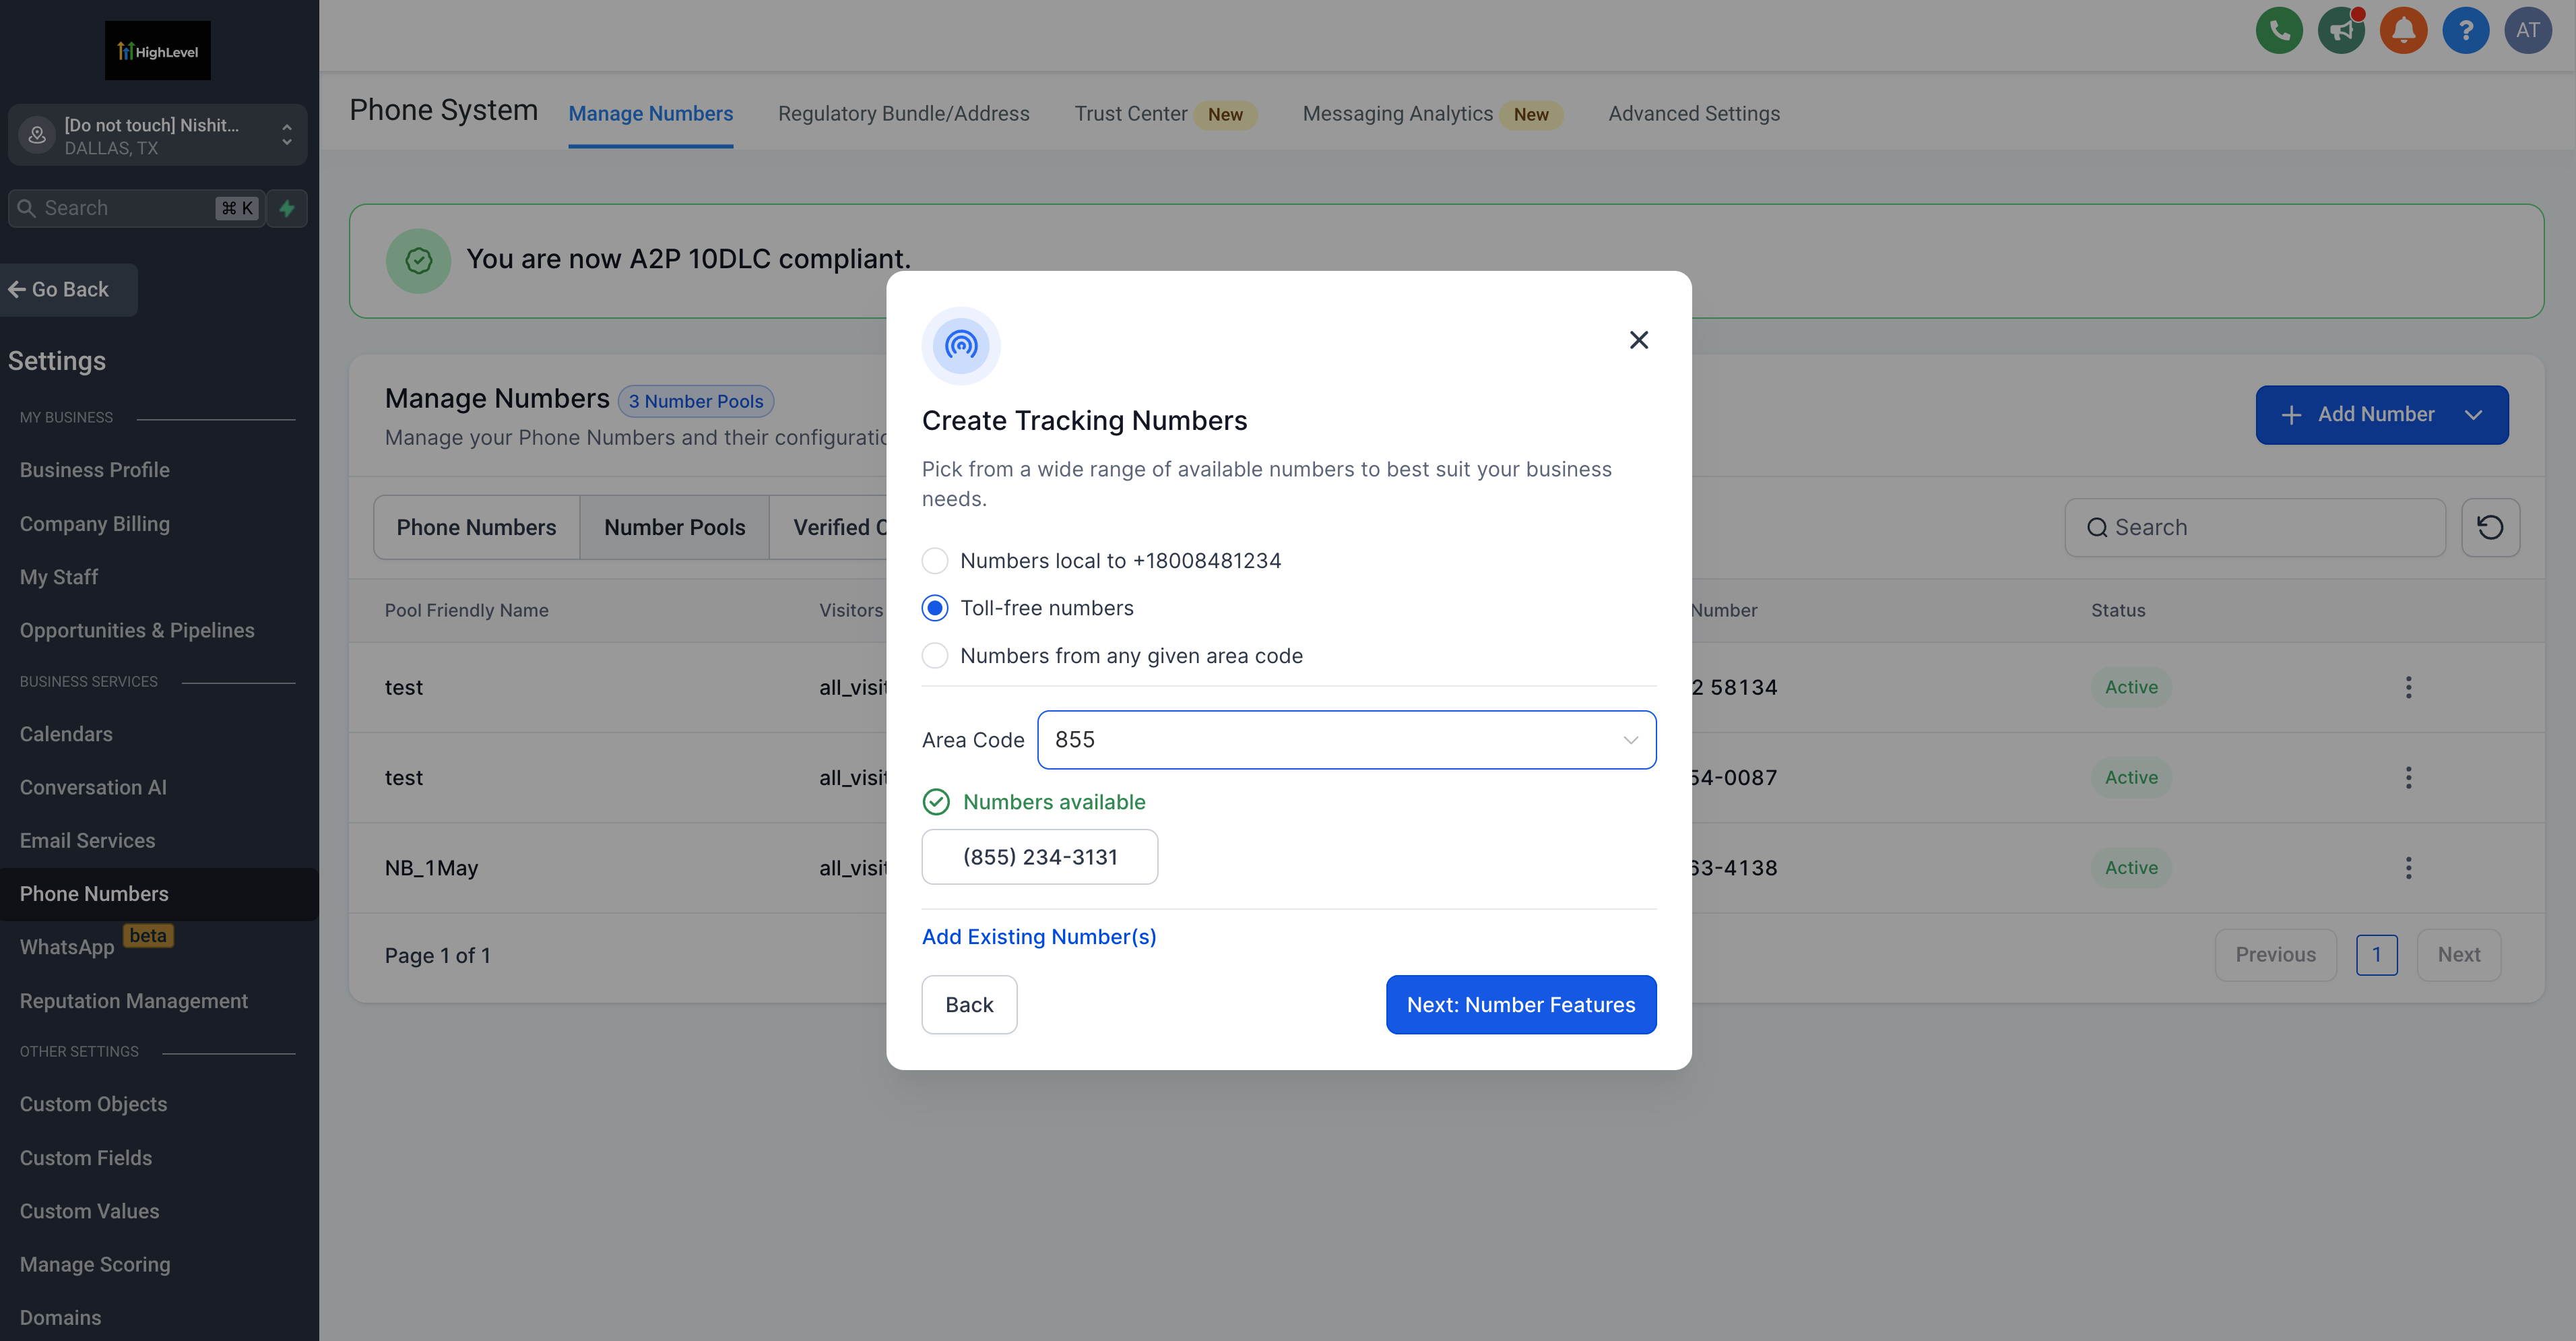Screen dimensions: 2576x1341
Task: Open Manage Scoring settings
Action: [x=95, y=1264]
